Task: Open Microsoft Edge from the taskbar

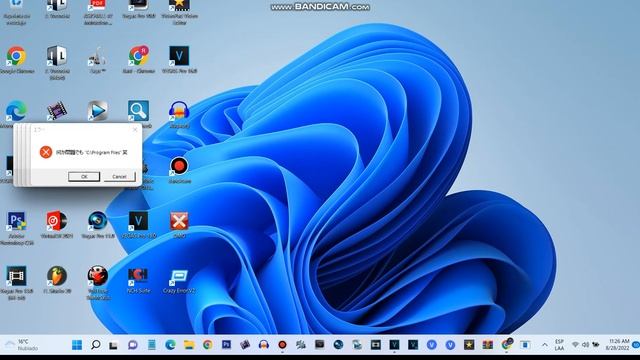Action: (170, 345)
